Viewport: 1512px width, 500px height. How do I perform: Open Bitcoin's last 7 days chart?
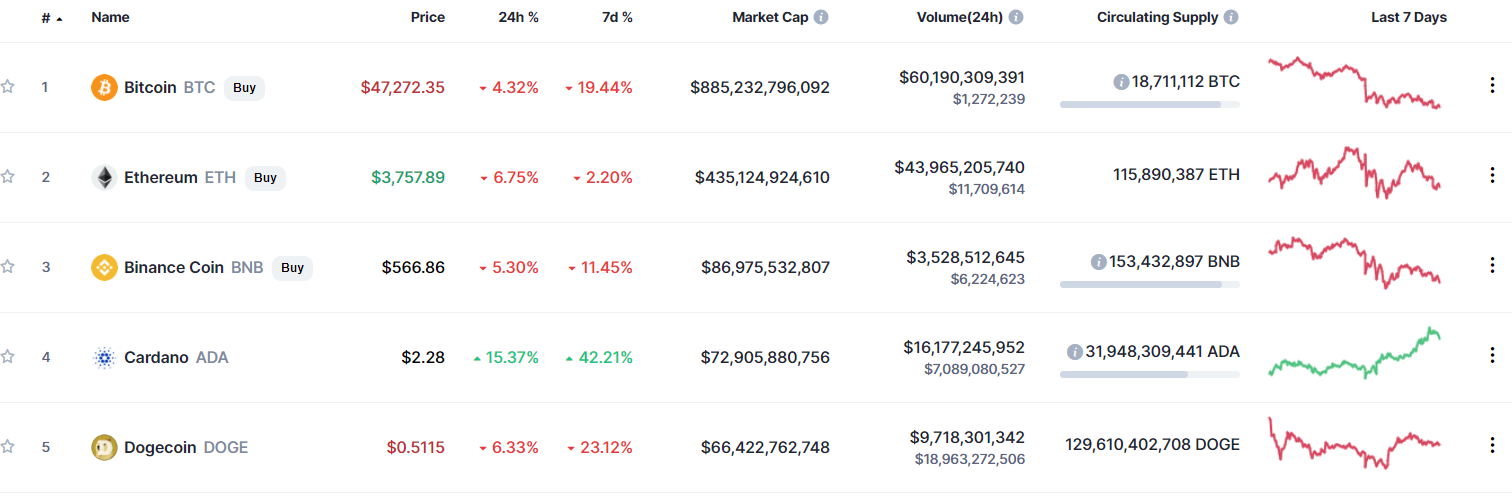click(1355, 83)
